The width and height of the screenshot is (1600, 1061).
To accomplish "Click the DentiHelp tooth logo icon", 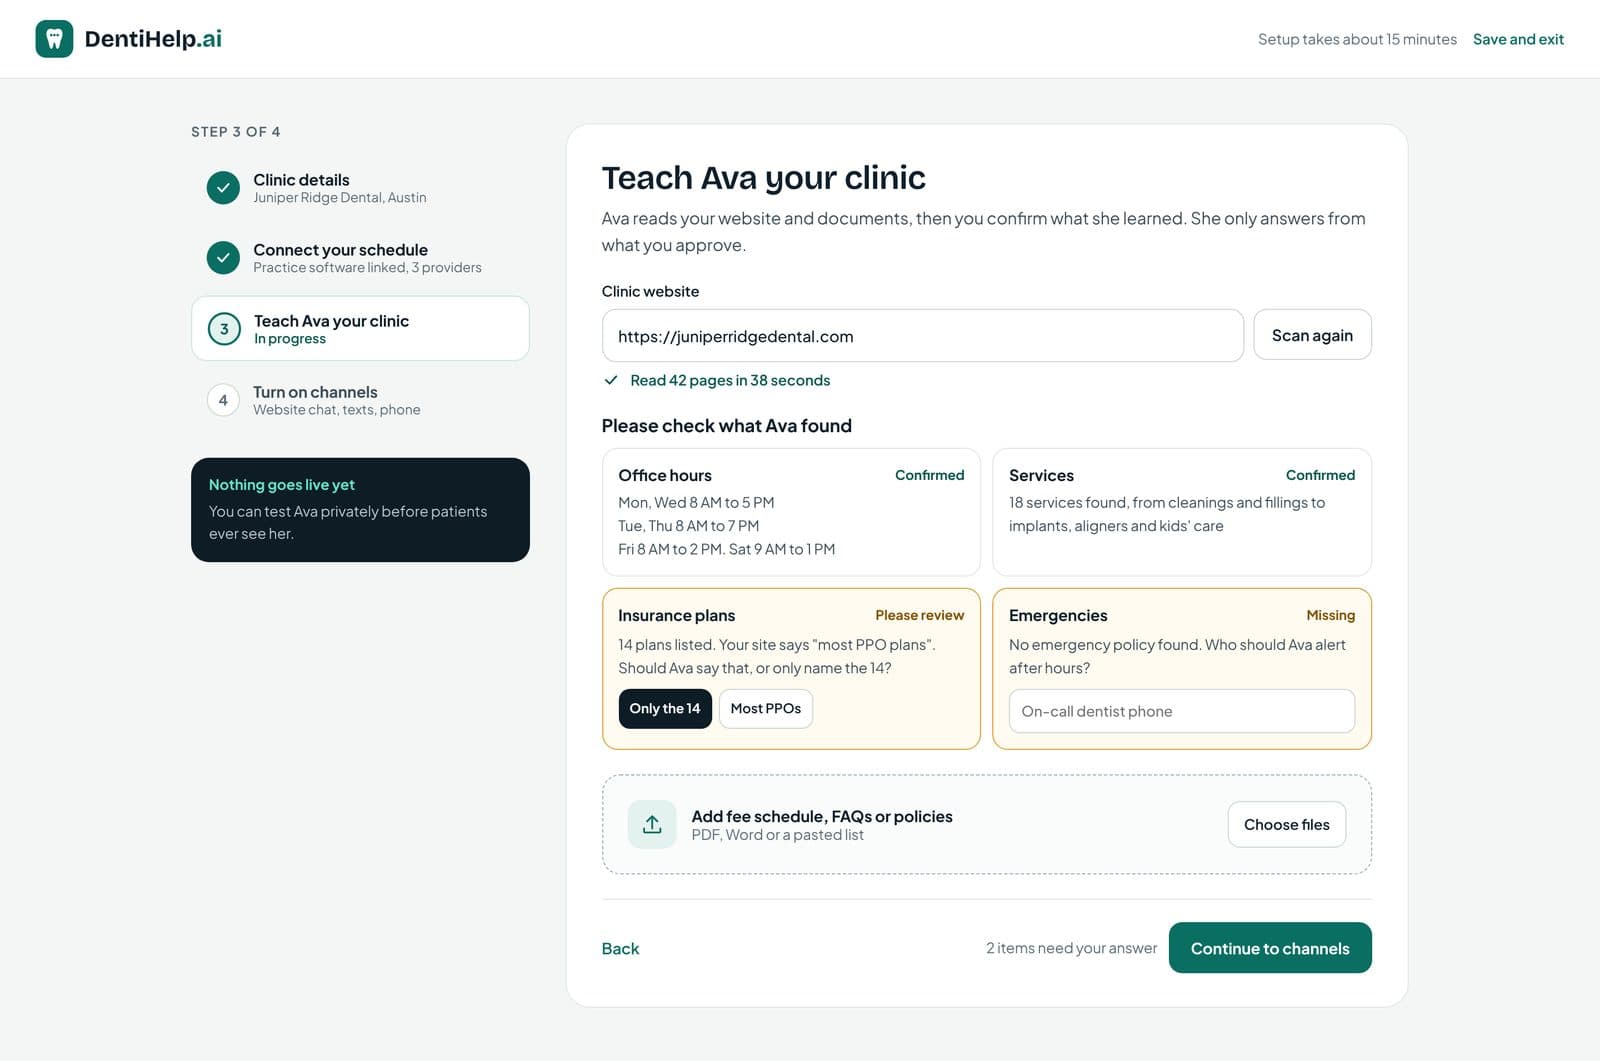I will pyautogui.click(x=54, y=39).
